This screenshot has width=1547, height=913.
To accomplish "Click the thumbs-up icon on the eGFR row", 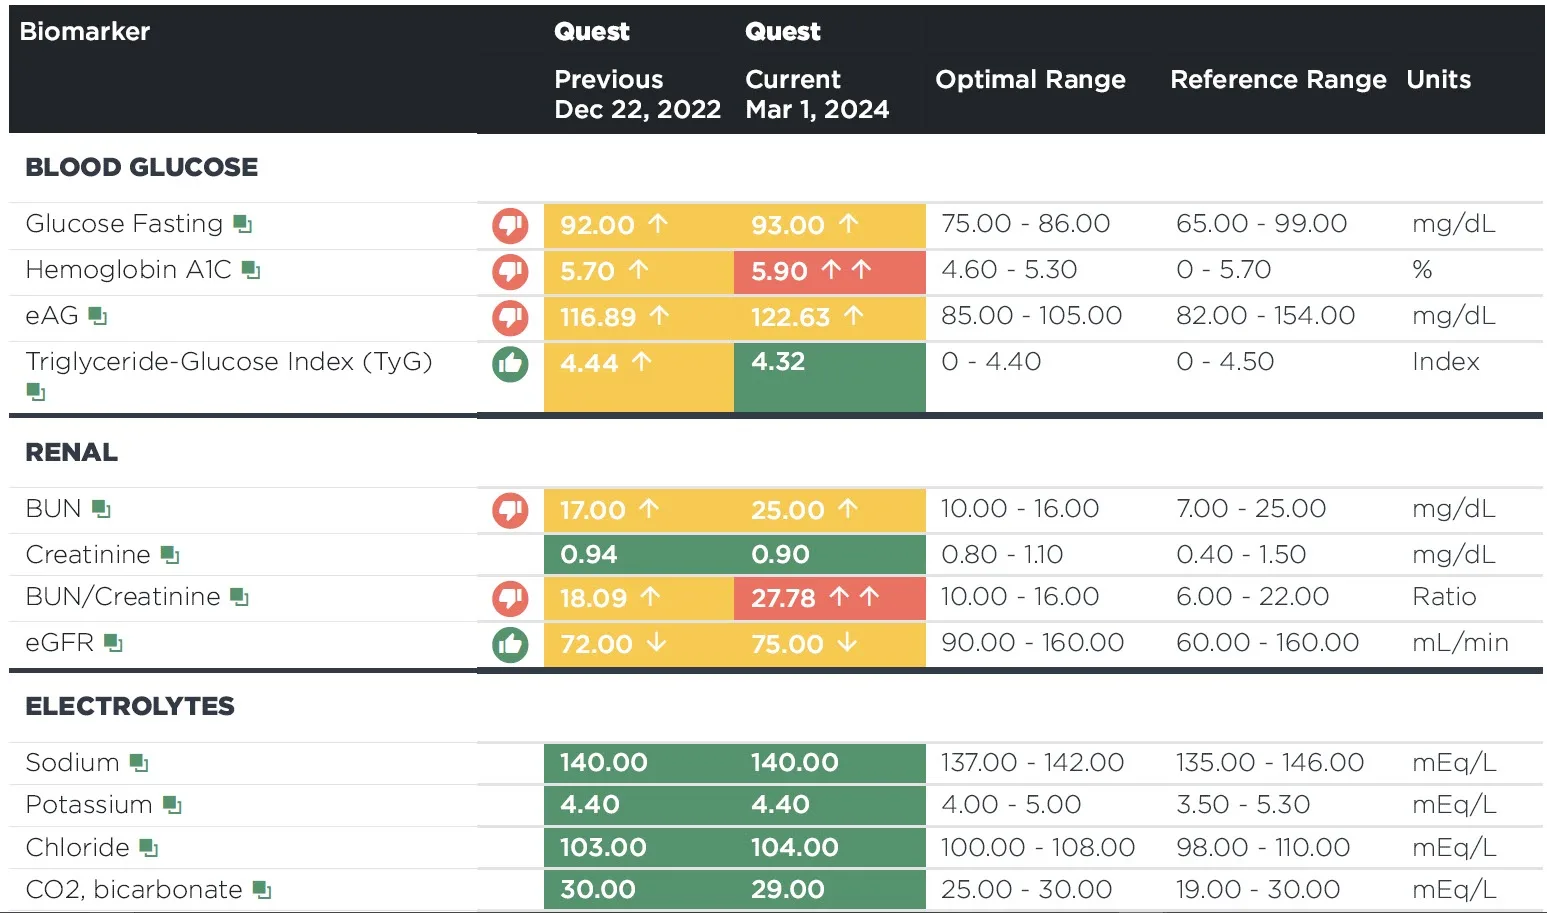I will 510,644.
